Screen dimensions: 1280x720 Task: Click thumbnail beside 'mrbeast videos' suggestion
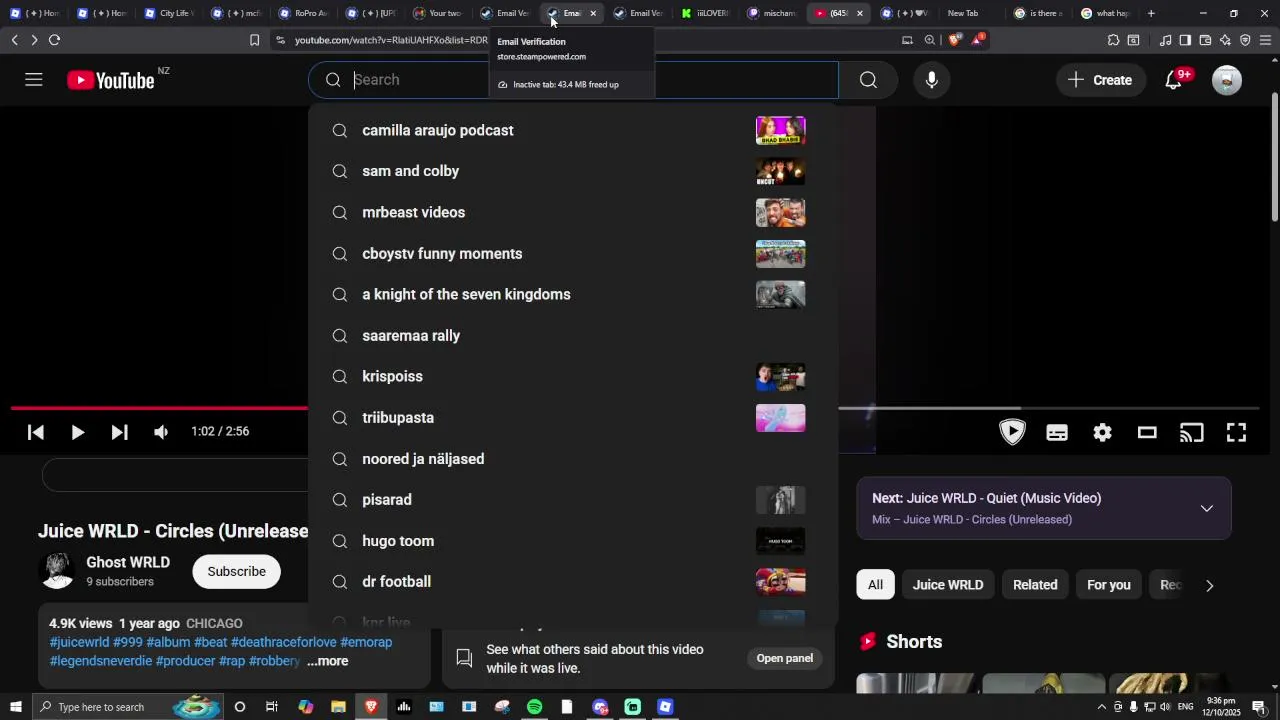click(780, 212)
